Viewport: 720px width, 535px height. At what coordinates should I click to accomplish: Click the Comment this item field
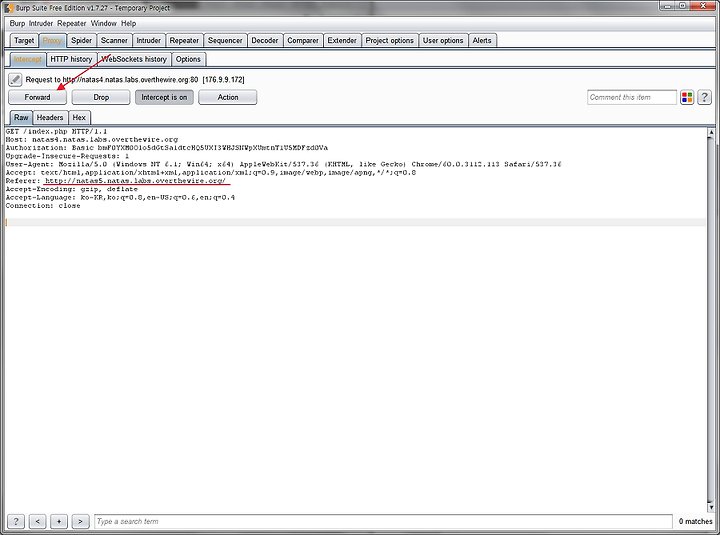pyautogui.click(x=632, y=97)
